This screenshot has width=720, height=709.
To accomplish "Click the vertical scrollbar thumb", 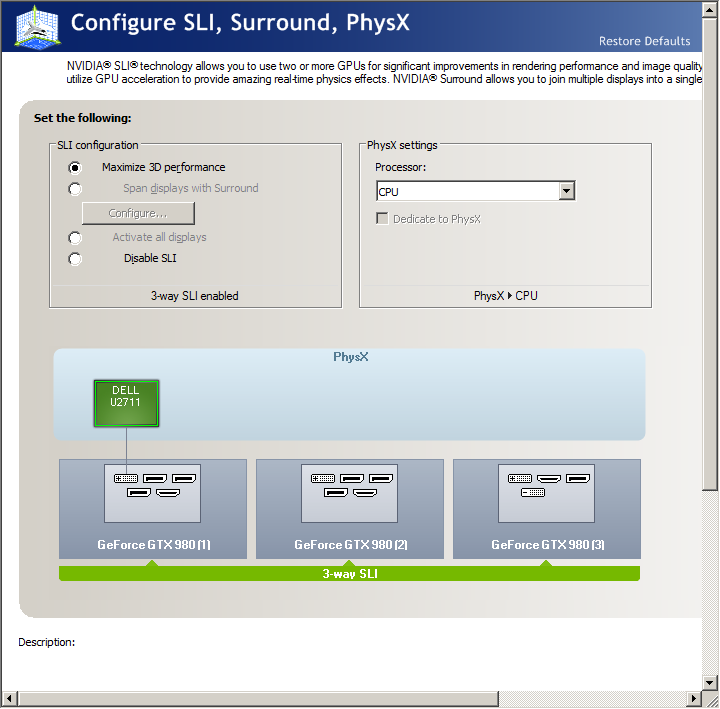I will 710,255.
